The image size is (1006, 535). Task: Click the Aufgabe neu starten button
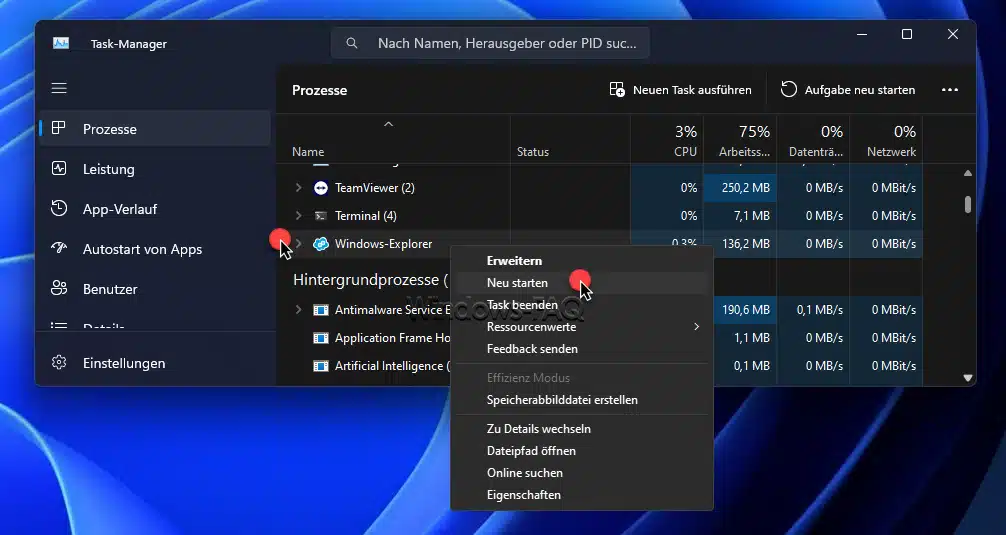pyautogui.click(x=848, y=90)
